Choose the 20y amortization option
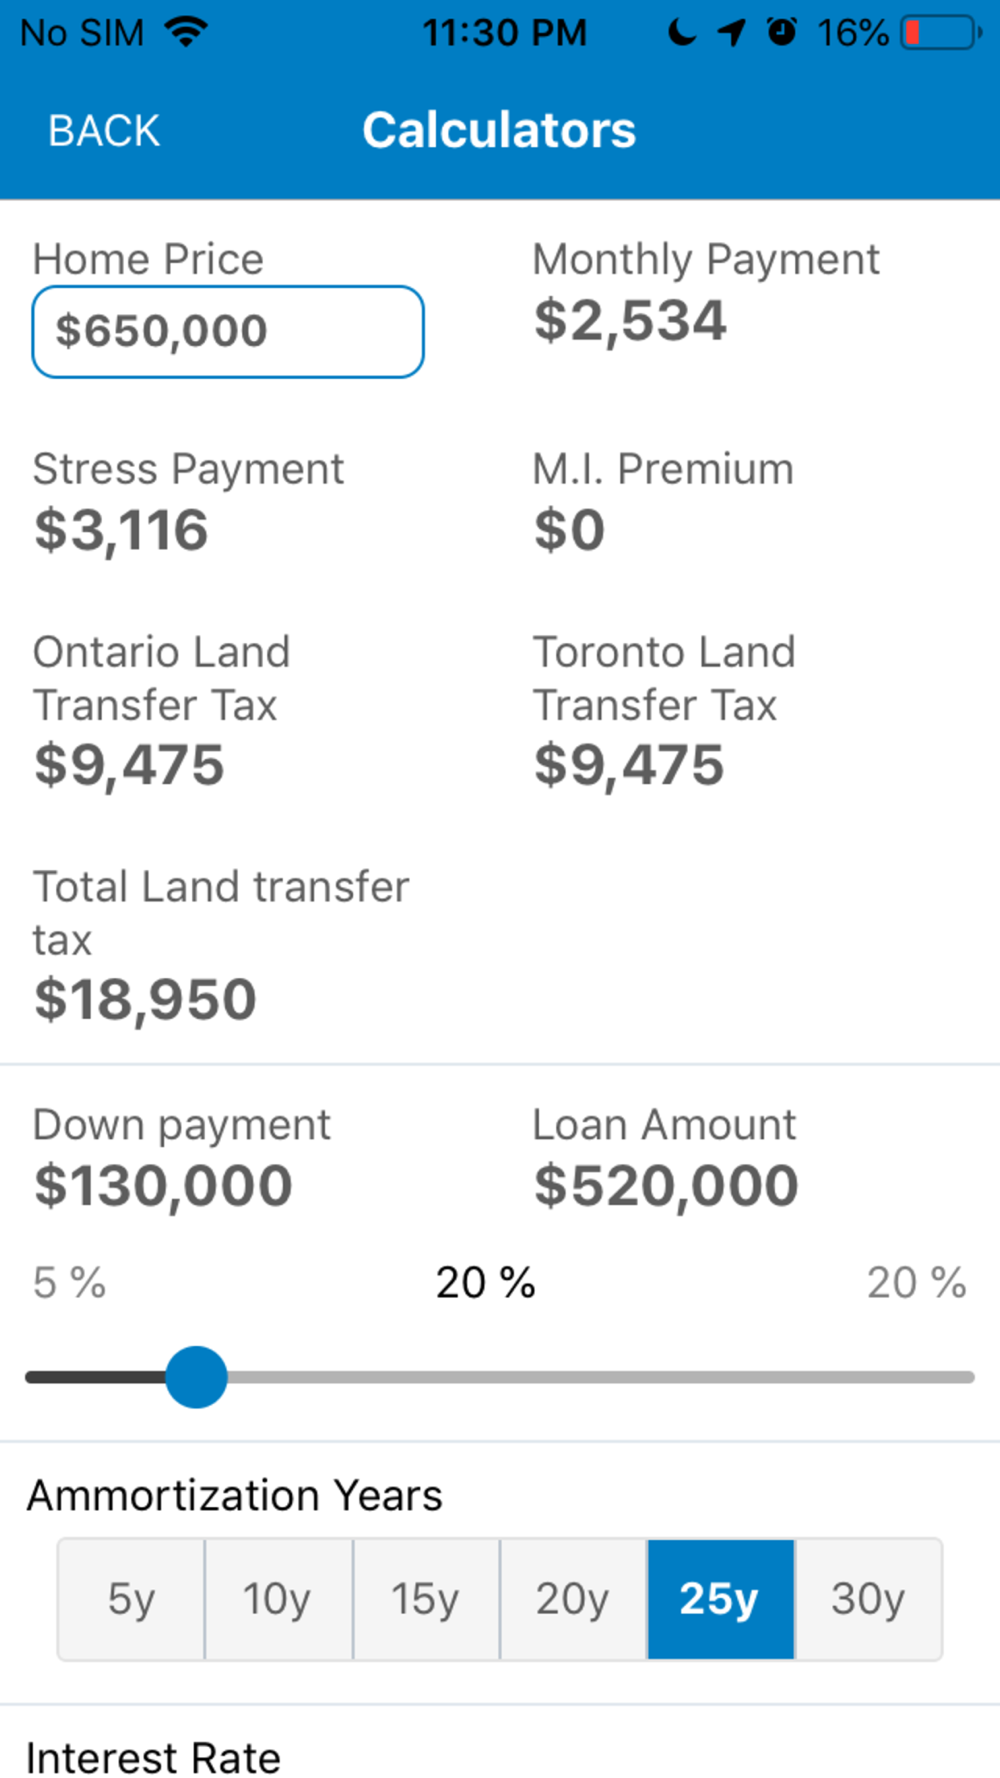 tap(573, 1599)
